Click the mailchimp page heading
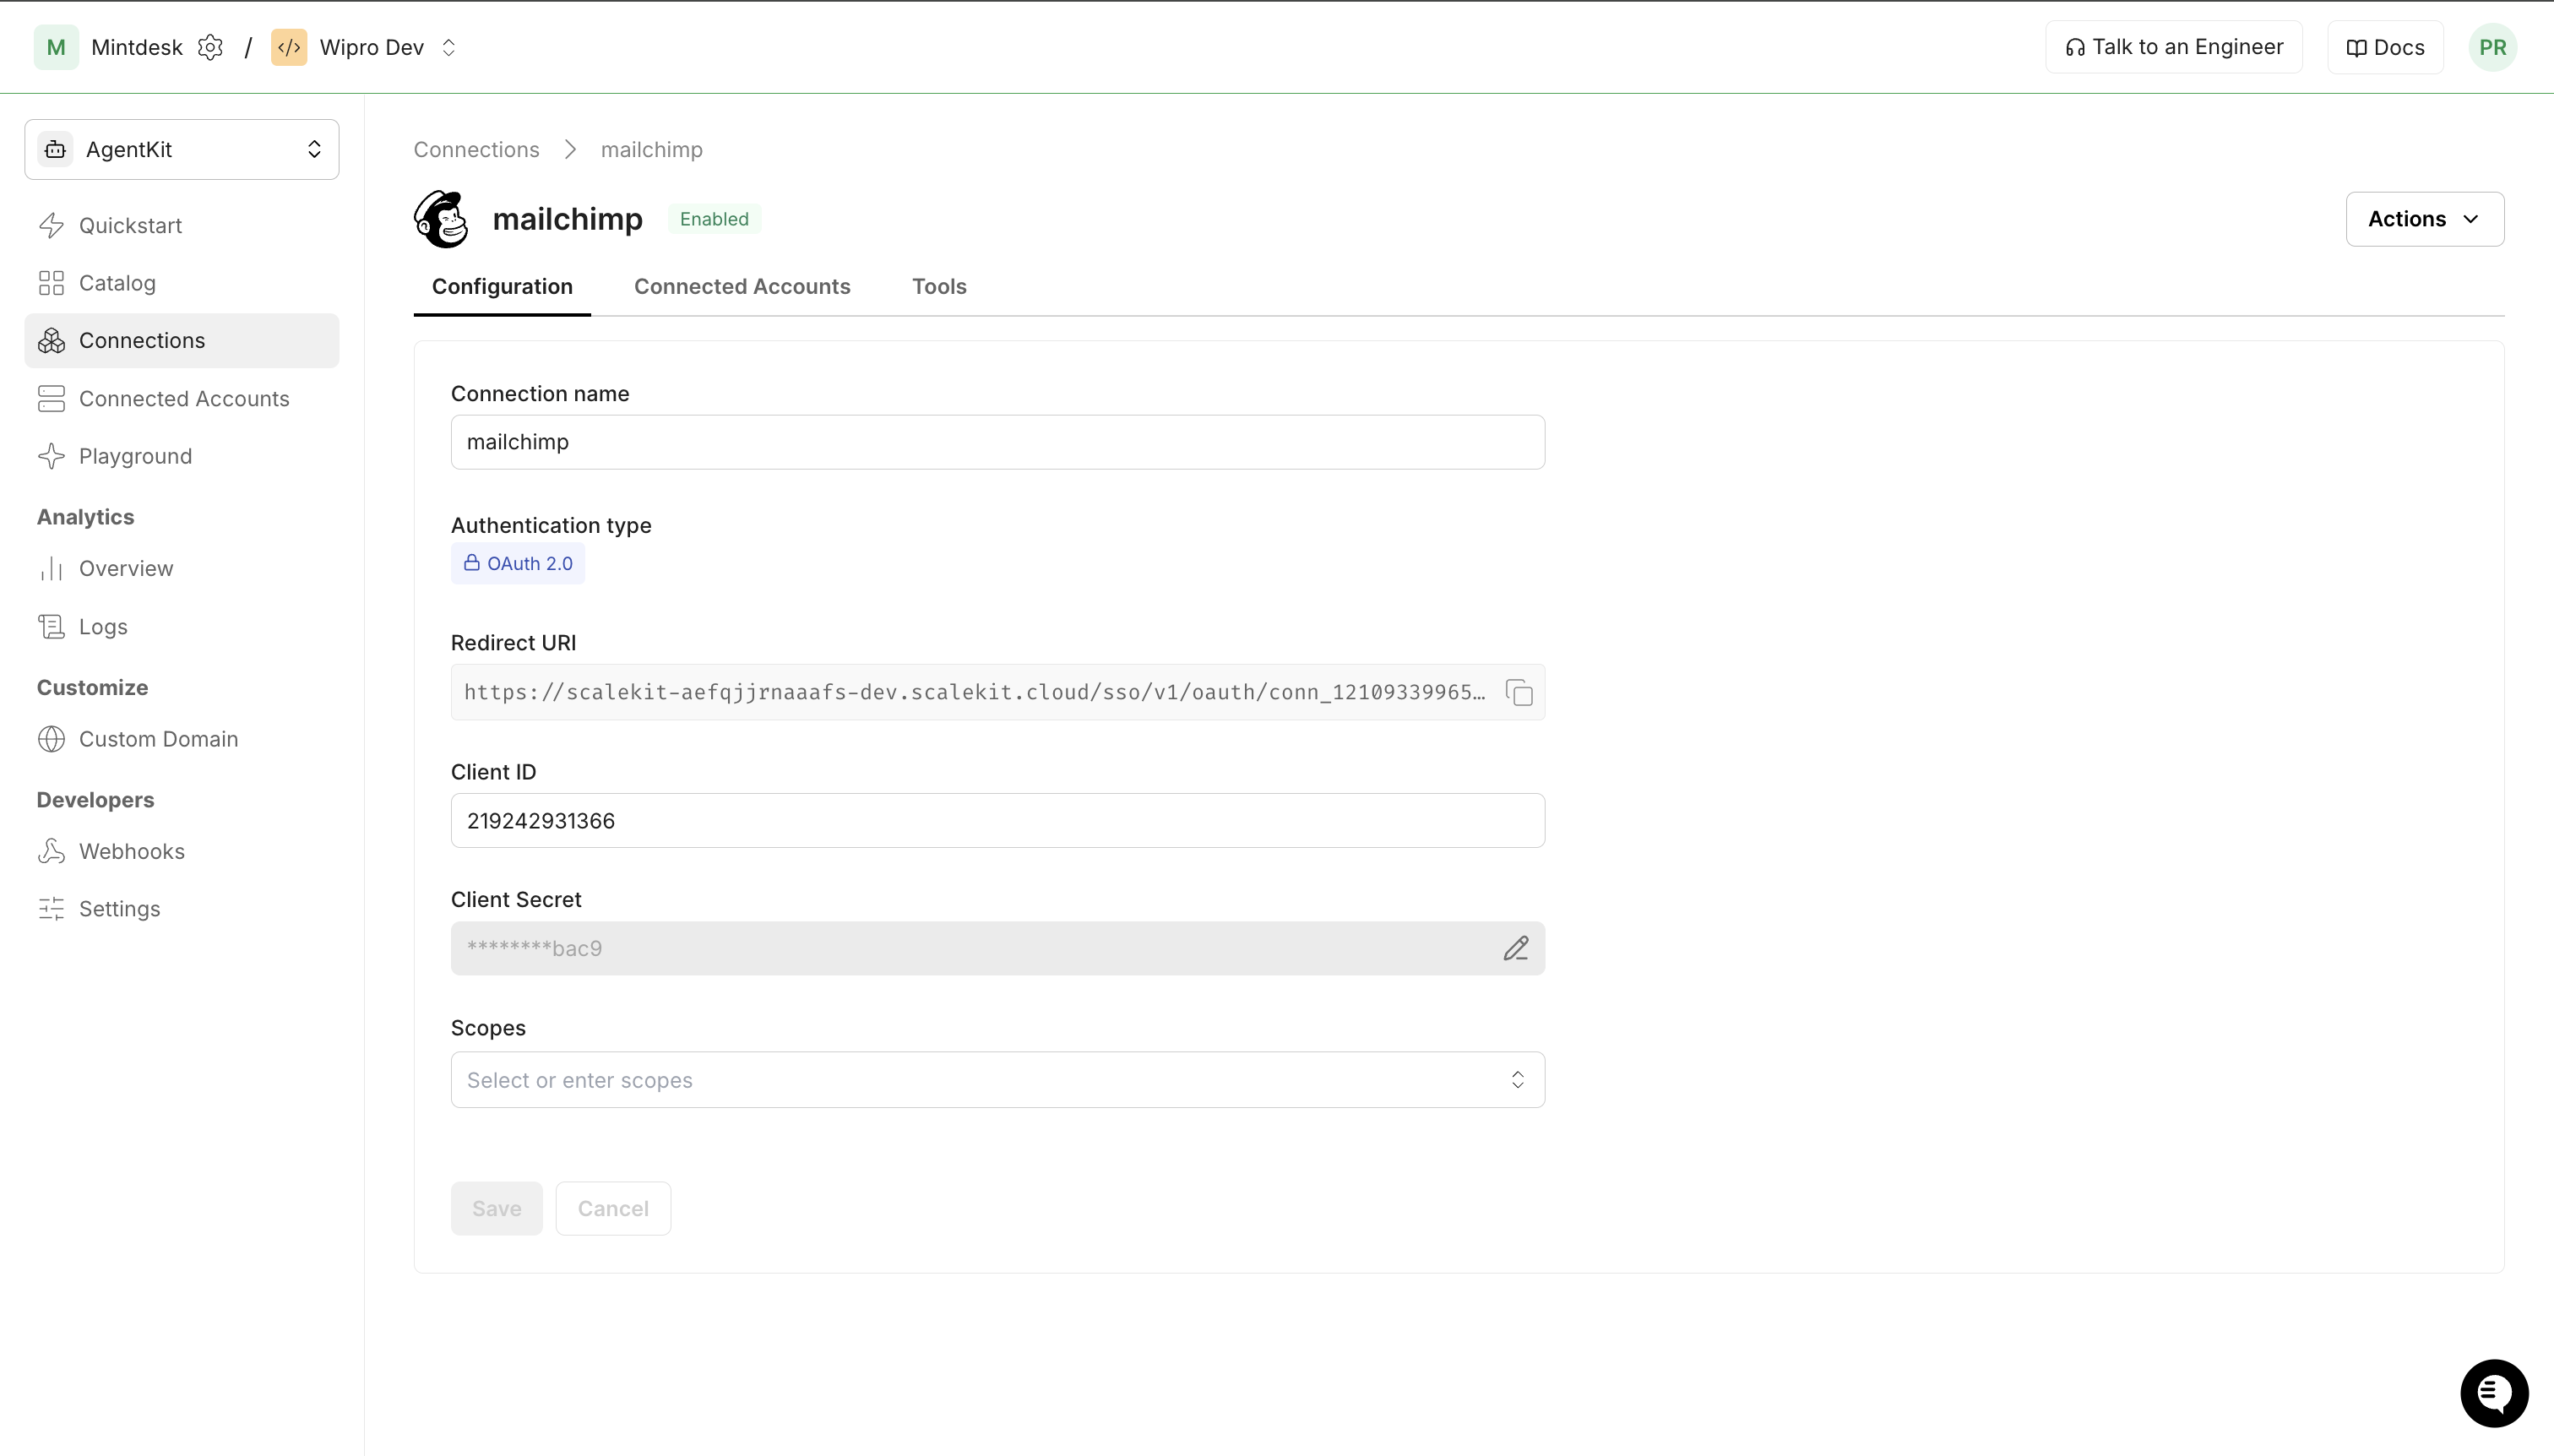Image resolution: width=2554 pixels, height=1456 pixels. click(567, 219)
